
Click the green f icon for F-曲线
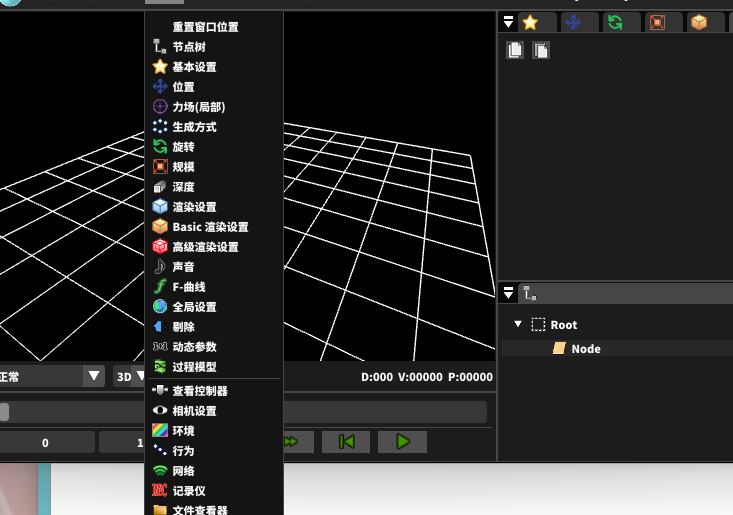coord(160,286)
